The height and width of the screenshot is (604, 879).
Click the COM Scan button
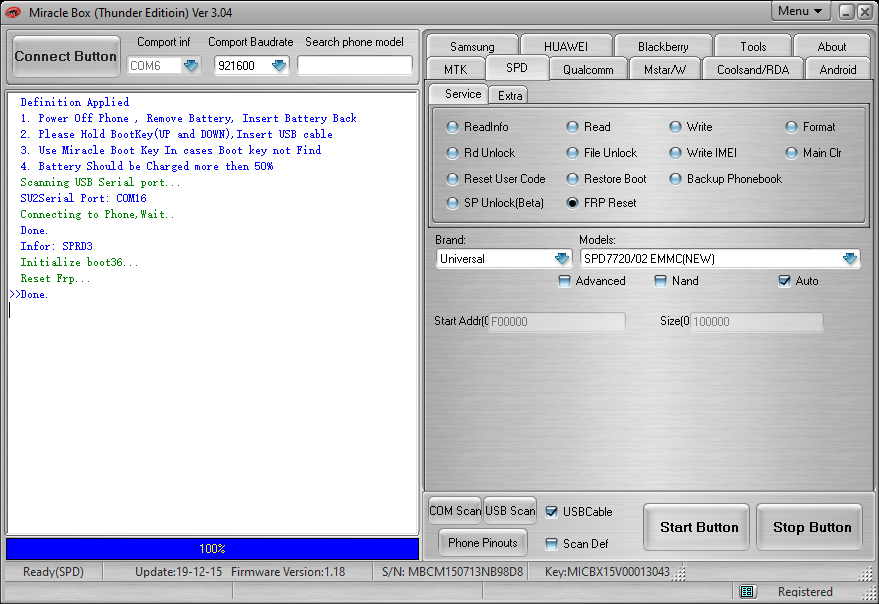tap(455, 511)
